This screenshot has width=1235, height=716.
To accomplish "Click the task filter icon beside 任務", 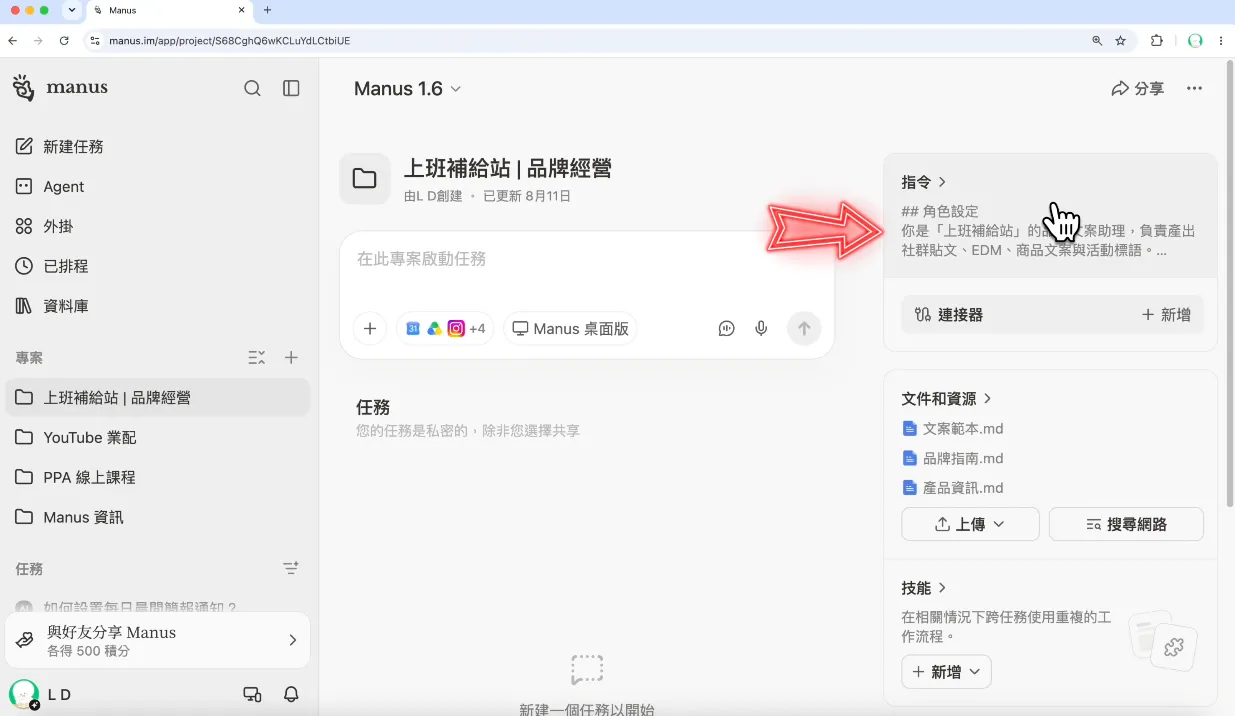I will point(291,568).
